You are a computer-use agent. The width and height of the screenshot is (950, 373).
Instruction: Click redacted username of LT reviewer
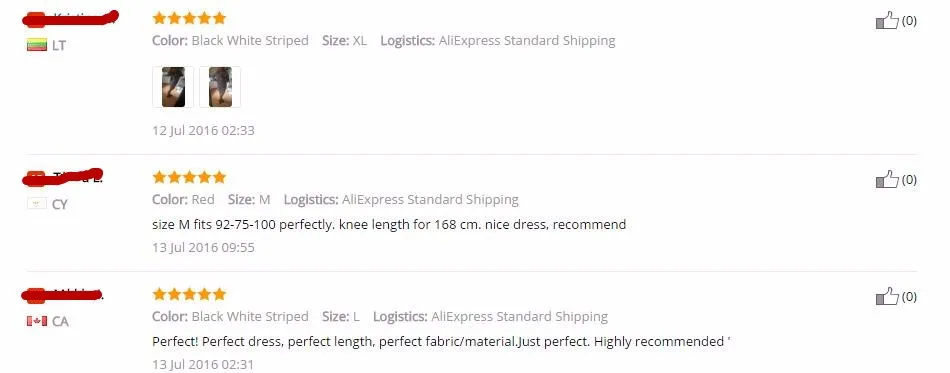(70, 19)
